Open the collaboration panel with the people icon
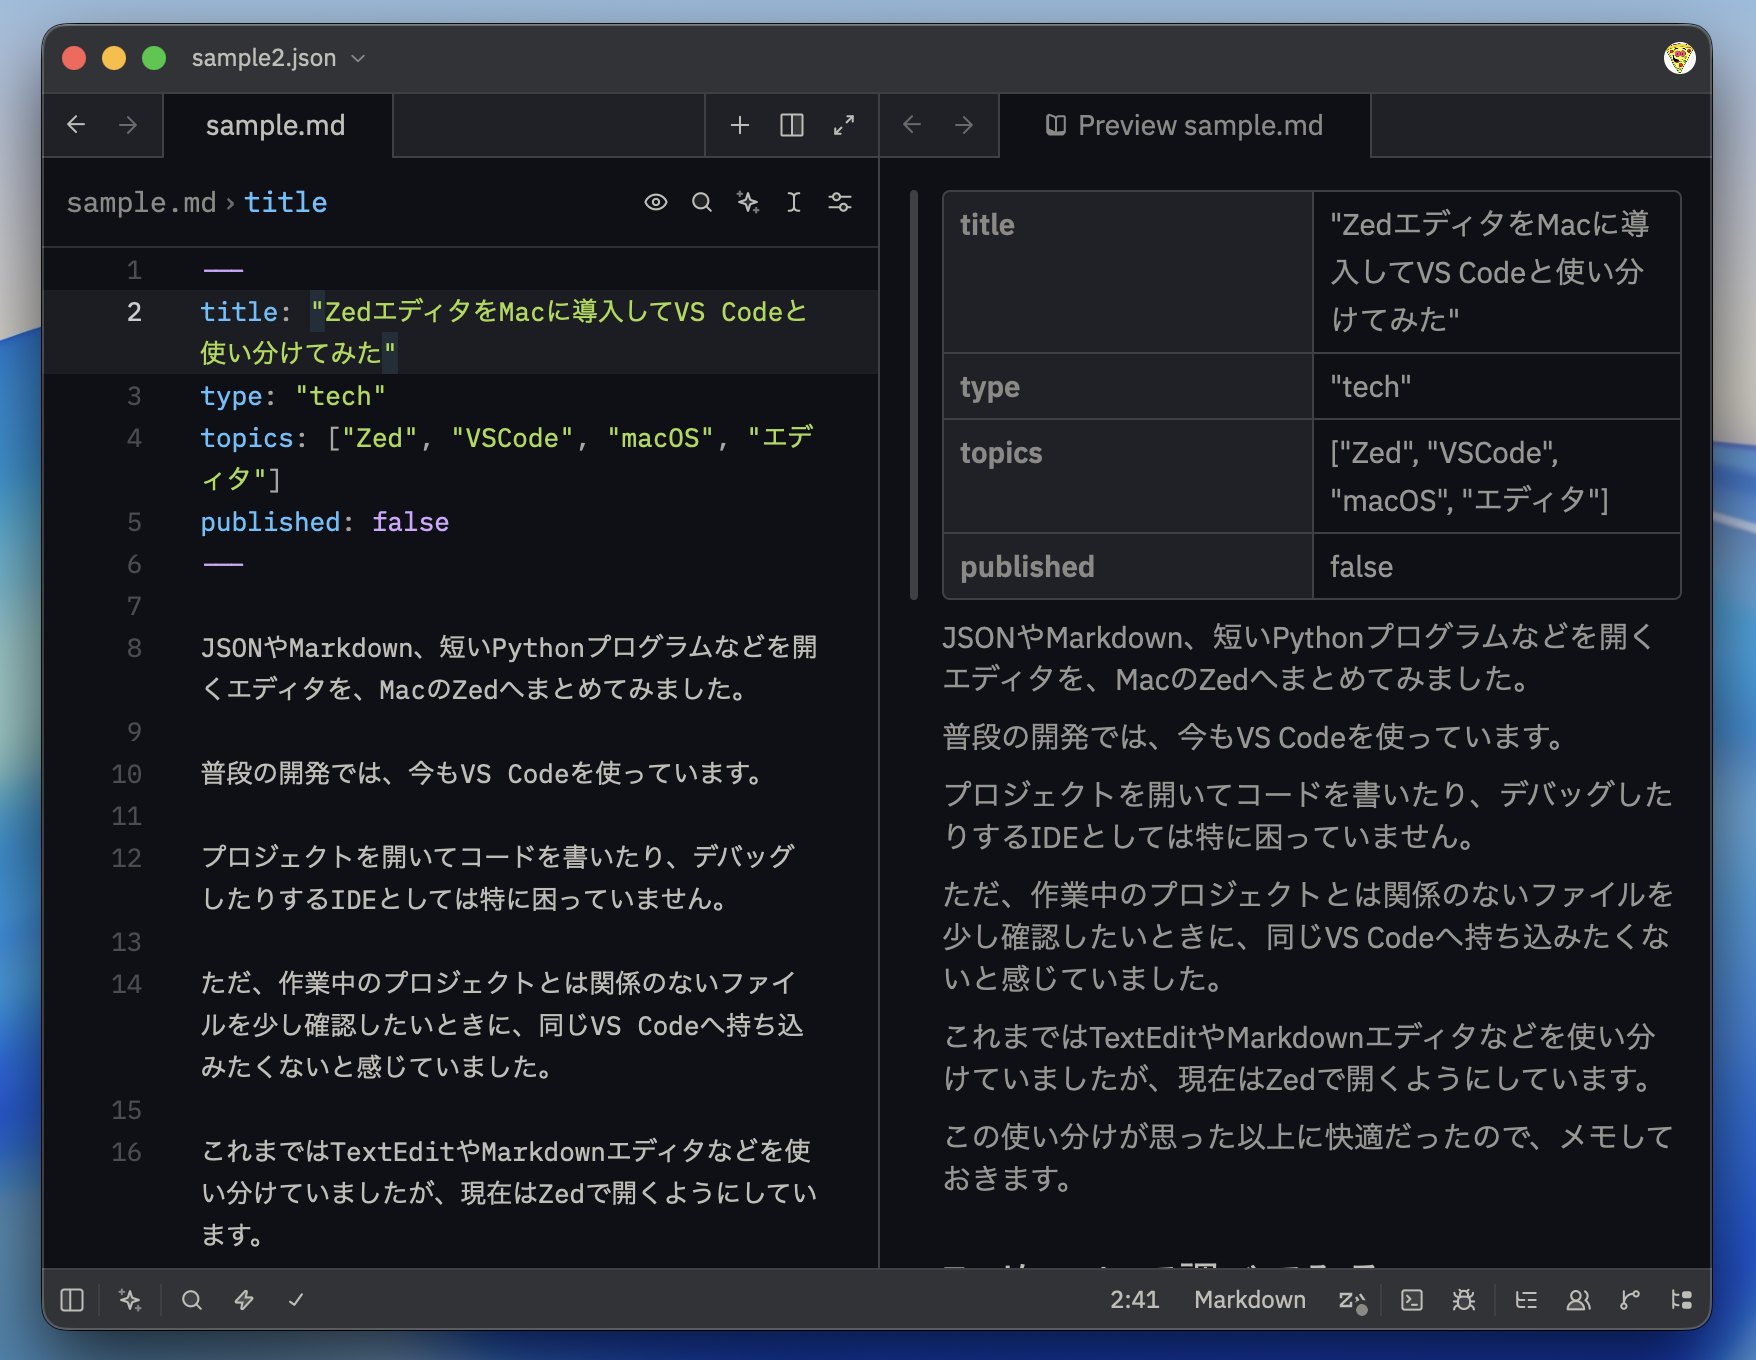This screenshot has width=1756, height=1360. [1578, 1300]
